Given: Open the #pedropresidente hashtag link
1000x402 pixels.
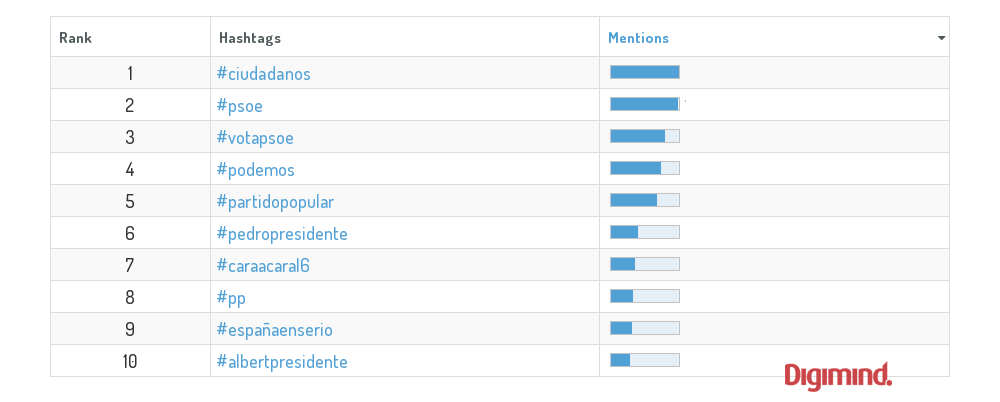Looking at the screenshot, I should coord(282,234).
